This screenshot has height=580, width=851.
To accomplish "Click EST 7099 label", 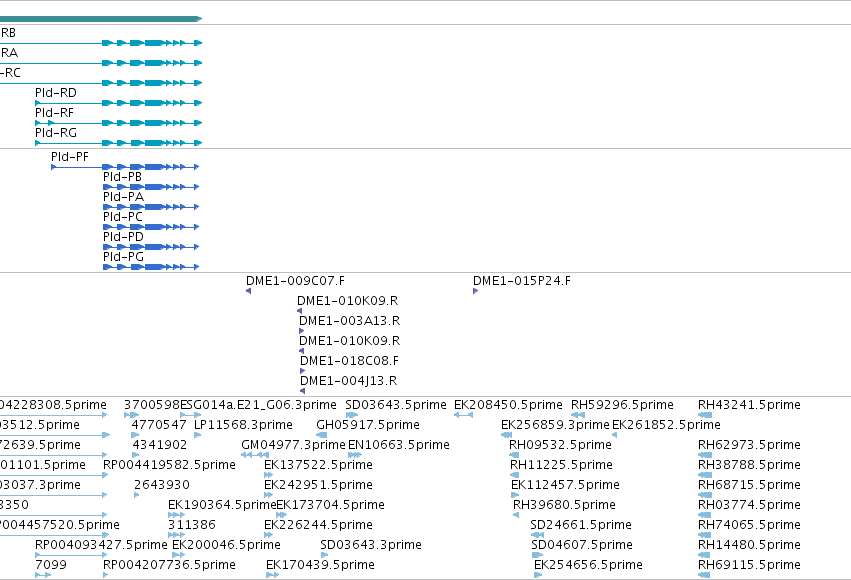I will (51, 565).
